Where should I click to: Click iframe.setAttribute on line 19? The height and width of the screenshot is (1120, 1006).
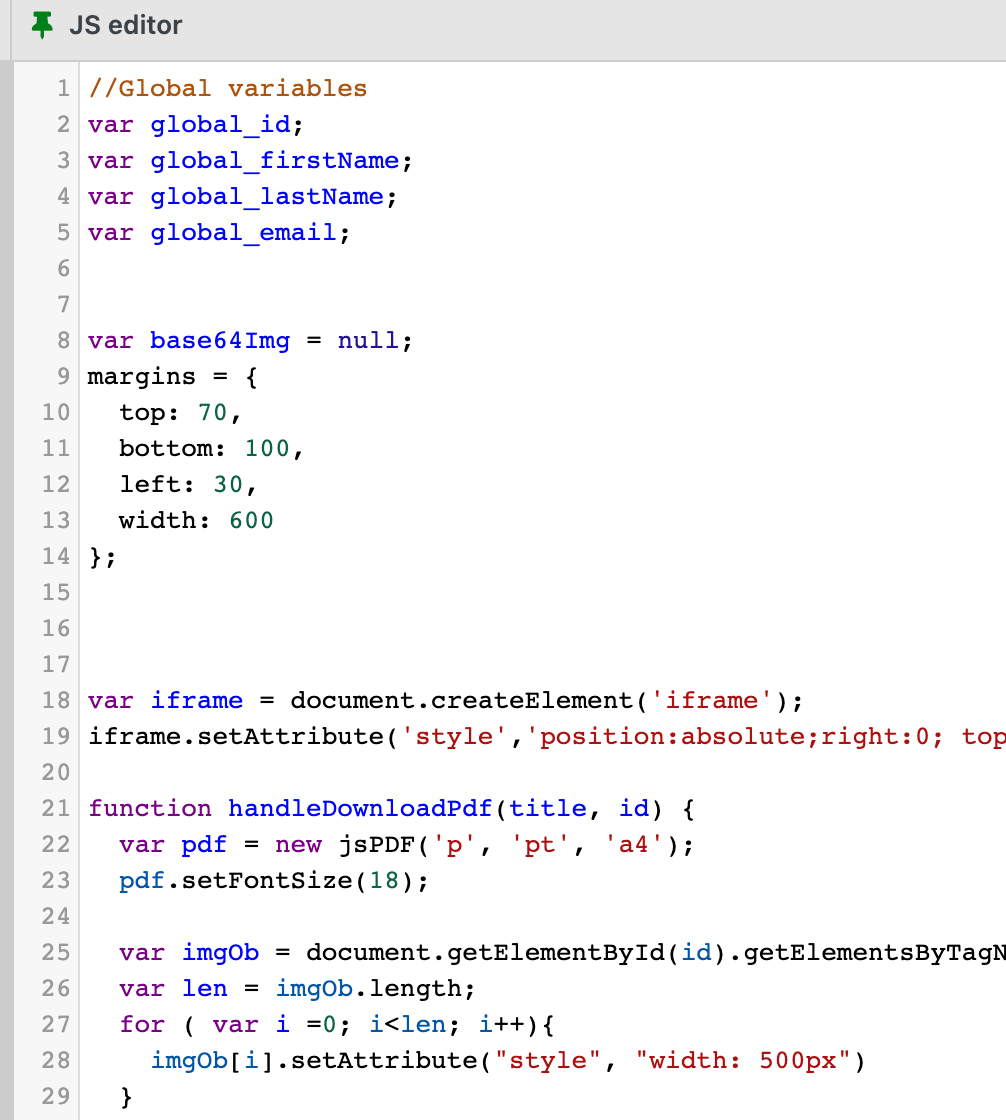[236, 736]
